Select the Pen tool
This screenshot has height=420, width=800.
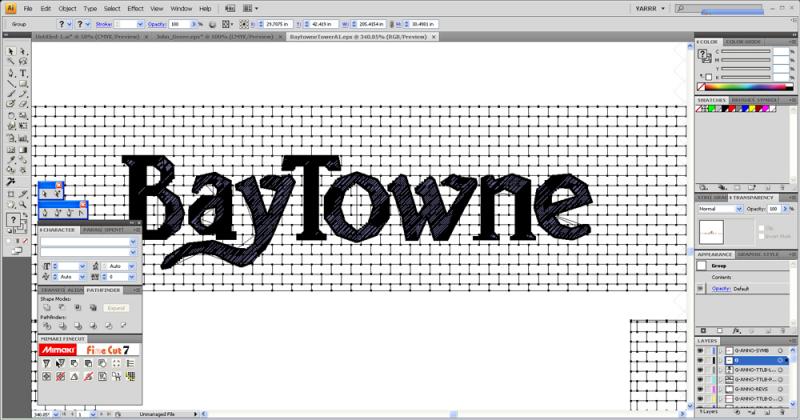point(11,73)
